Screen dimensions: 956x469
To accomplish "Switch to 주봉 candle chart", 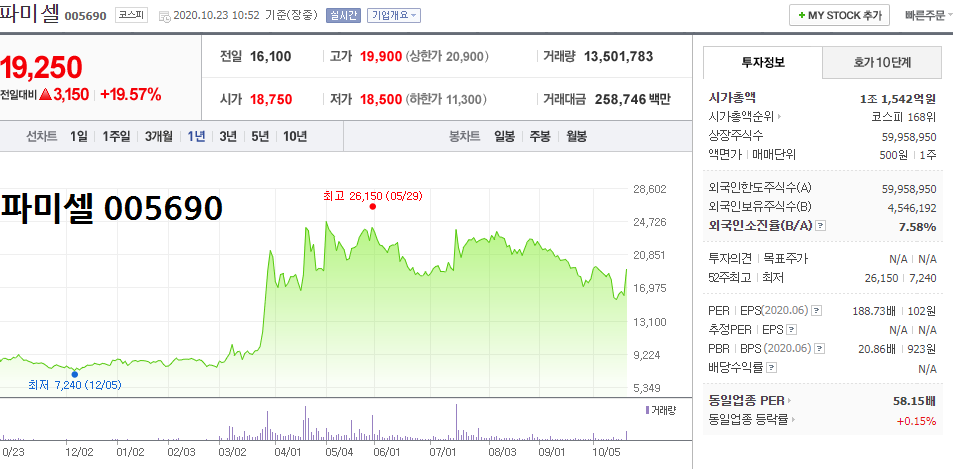I will click(x=540, y=137).
